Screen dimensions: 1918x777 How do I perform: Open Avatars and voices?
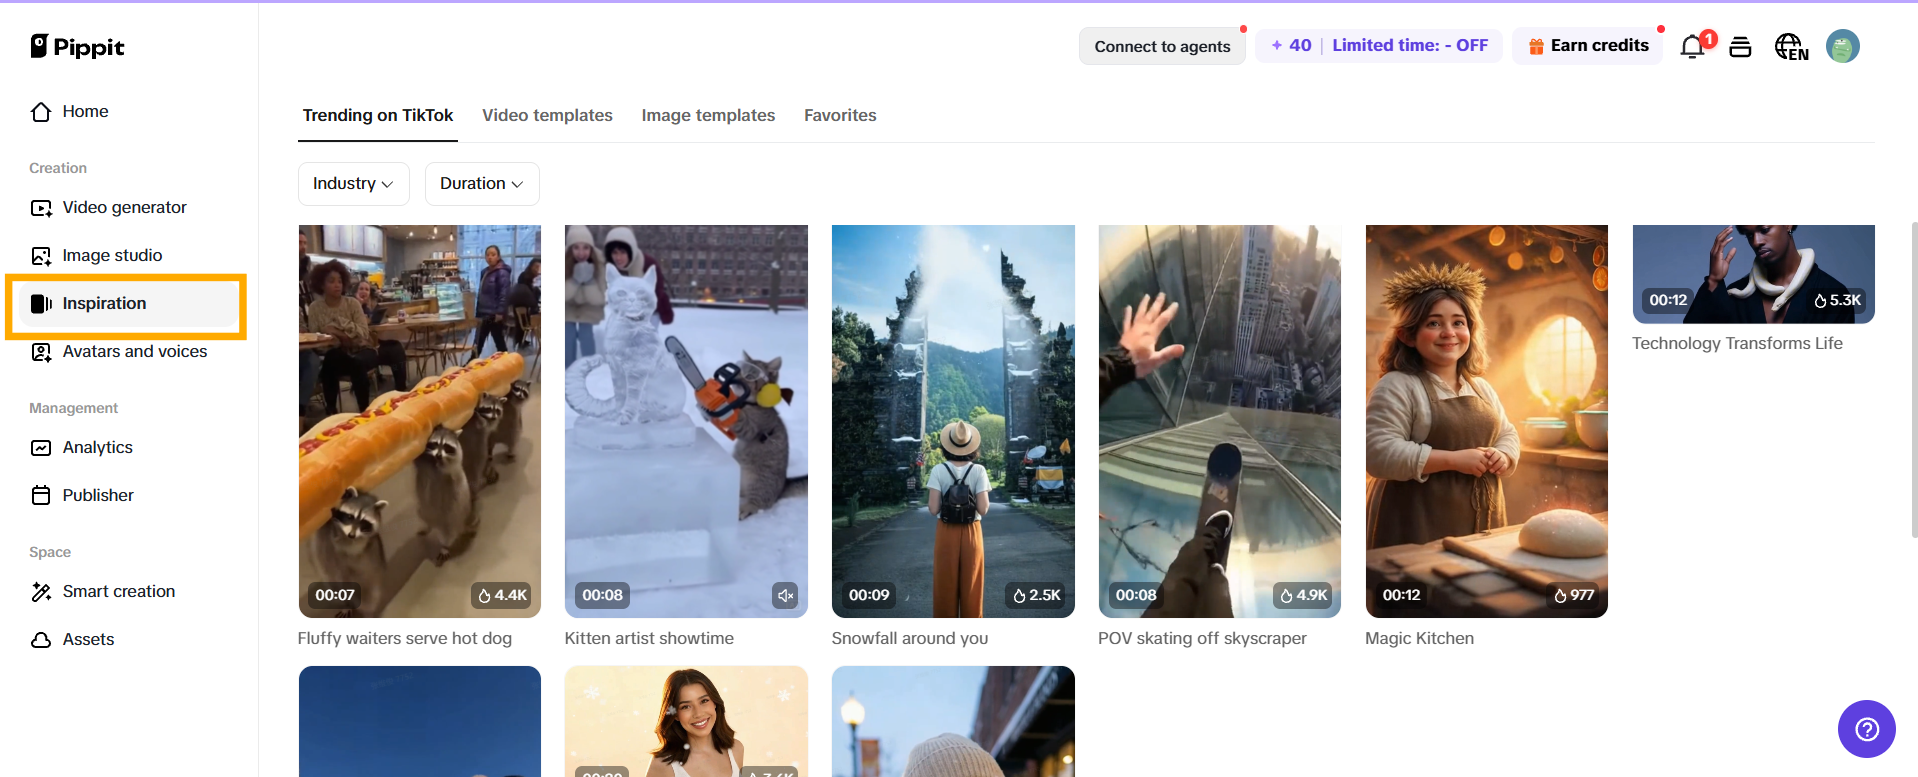coord(128,351)
